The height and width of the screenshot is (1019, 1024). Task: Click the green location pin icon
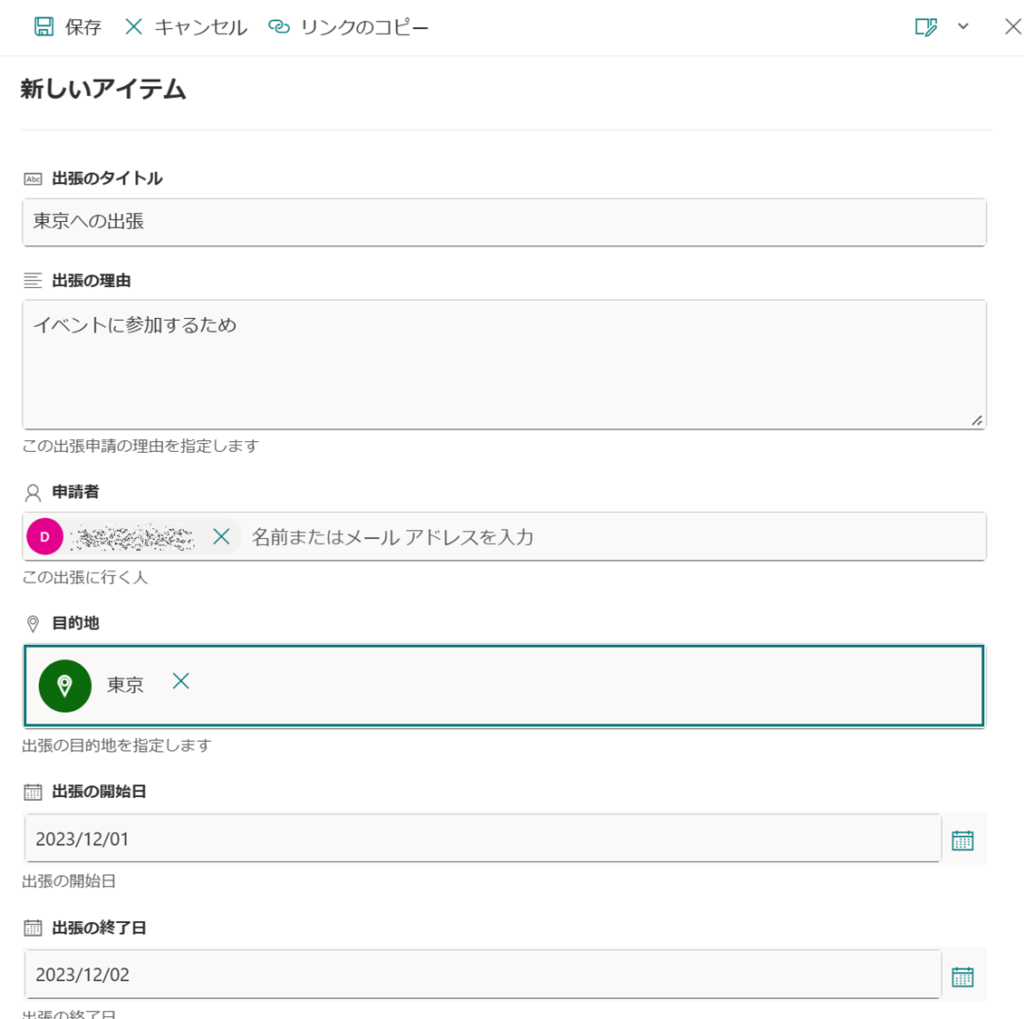pos(65,686)
